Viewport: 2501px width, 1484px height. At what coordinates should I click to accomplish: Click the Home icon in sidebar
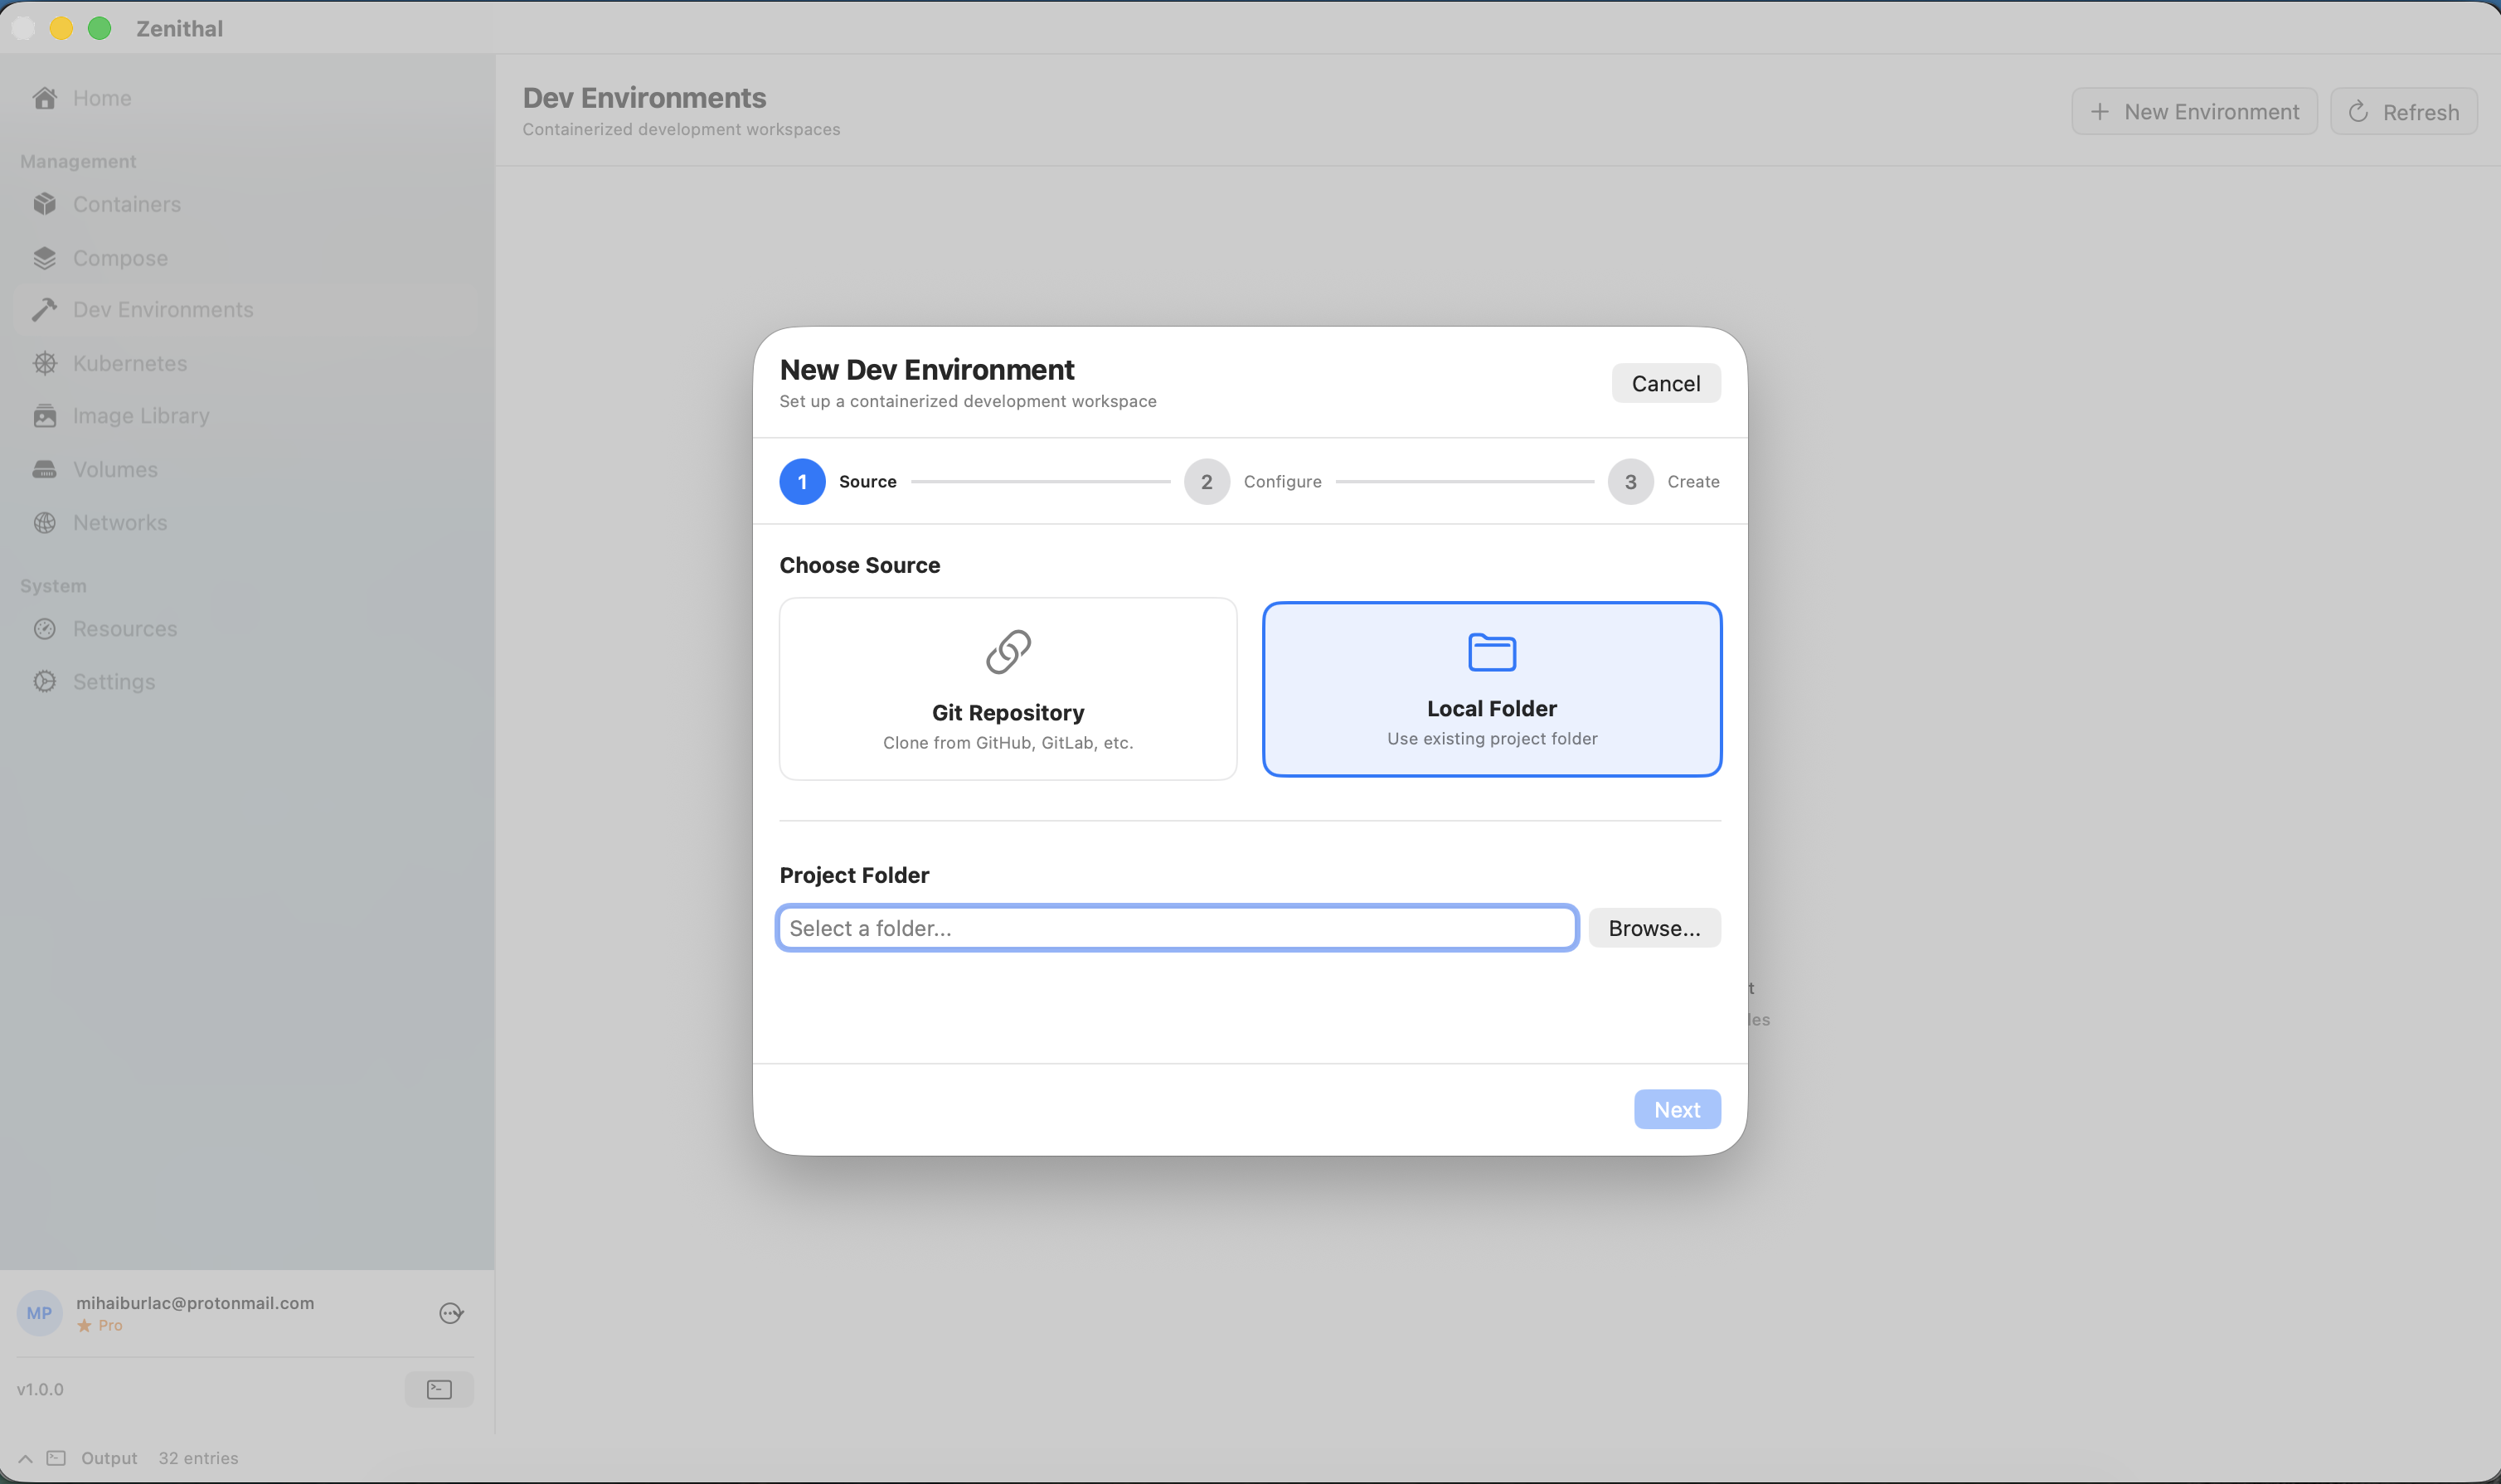[44, 98]
